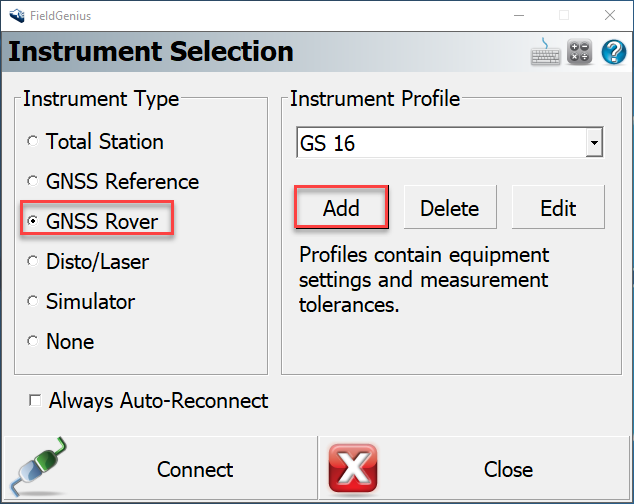The height and width of the screenshot is (504, 634).
Task: Choose None as the instrument type
Action: pyautogui.click(x=33, y=342)
